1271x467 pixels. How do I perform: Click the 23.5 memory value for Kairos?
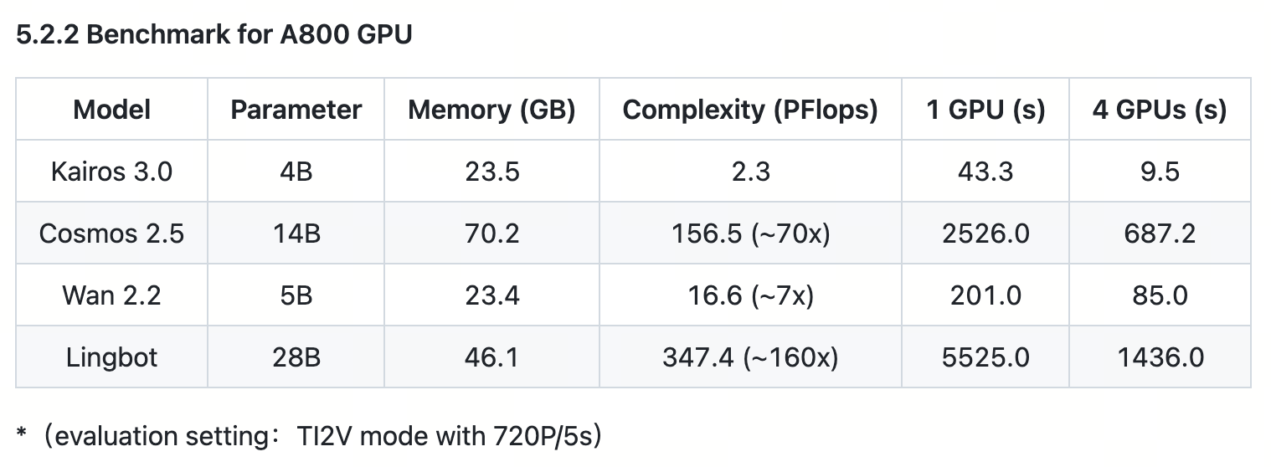click(491, 171)
